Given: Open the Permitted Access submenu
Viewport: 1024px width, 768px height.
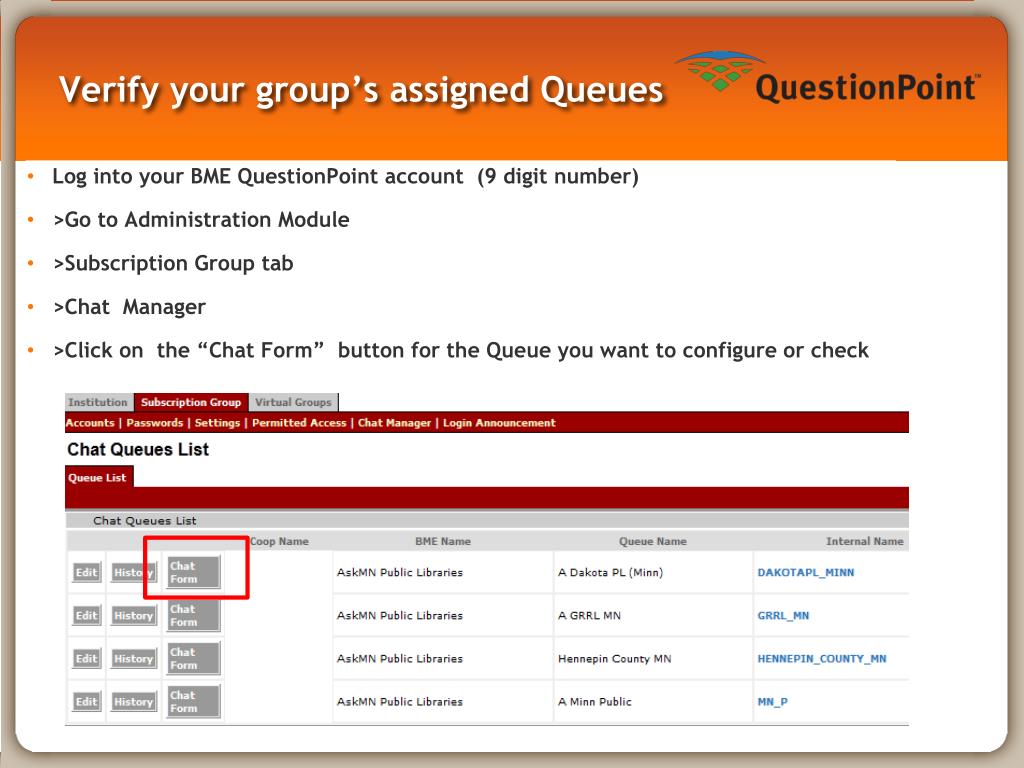Looking at the screenshot, I should pyautogui.click(x=299, y=423).
